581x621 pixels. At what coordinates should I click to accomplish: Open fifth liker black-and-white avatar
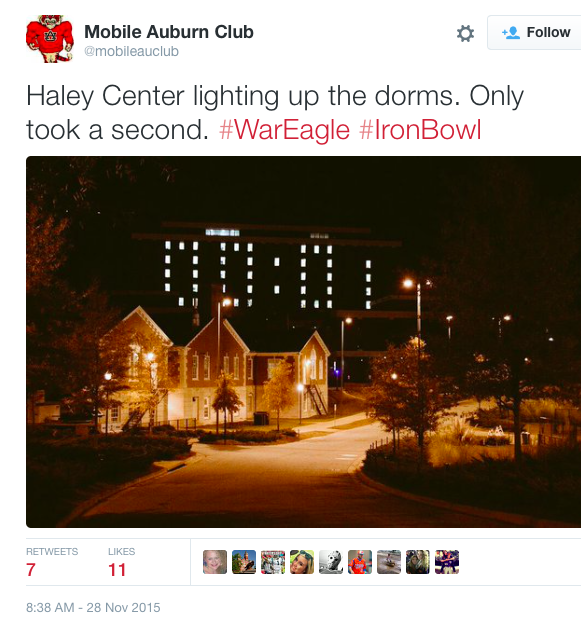pos(331,562)
